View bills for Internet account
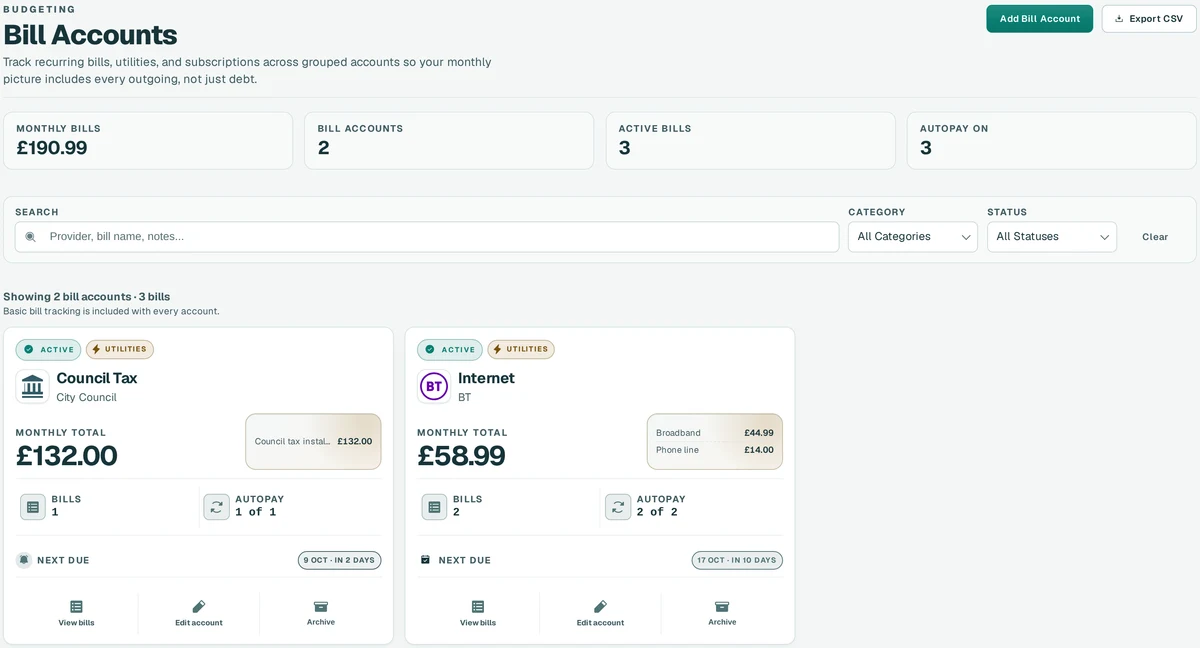 tap(478, 613)
